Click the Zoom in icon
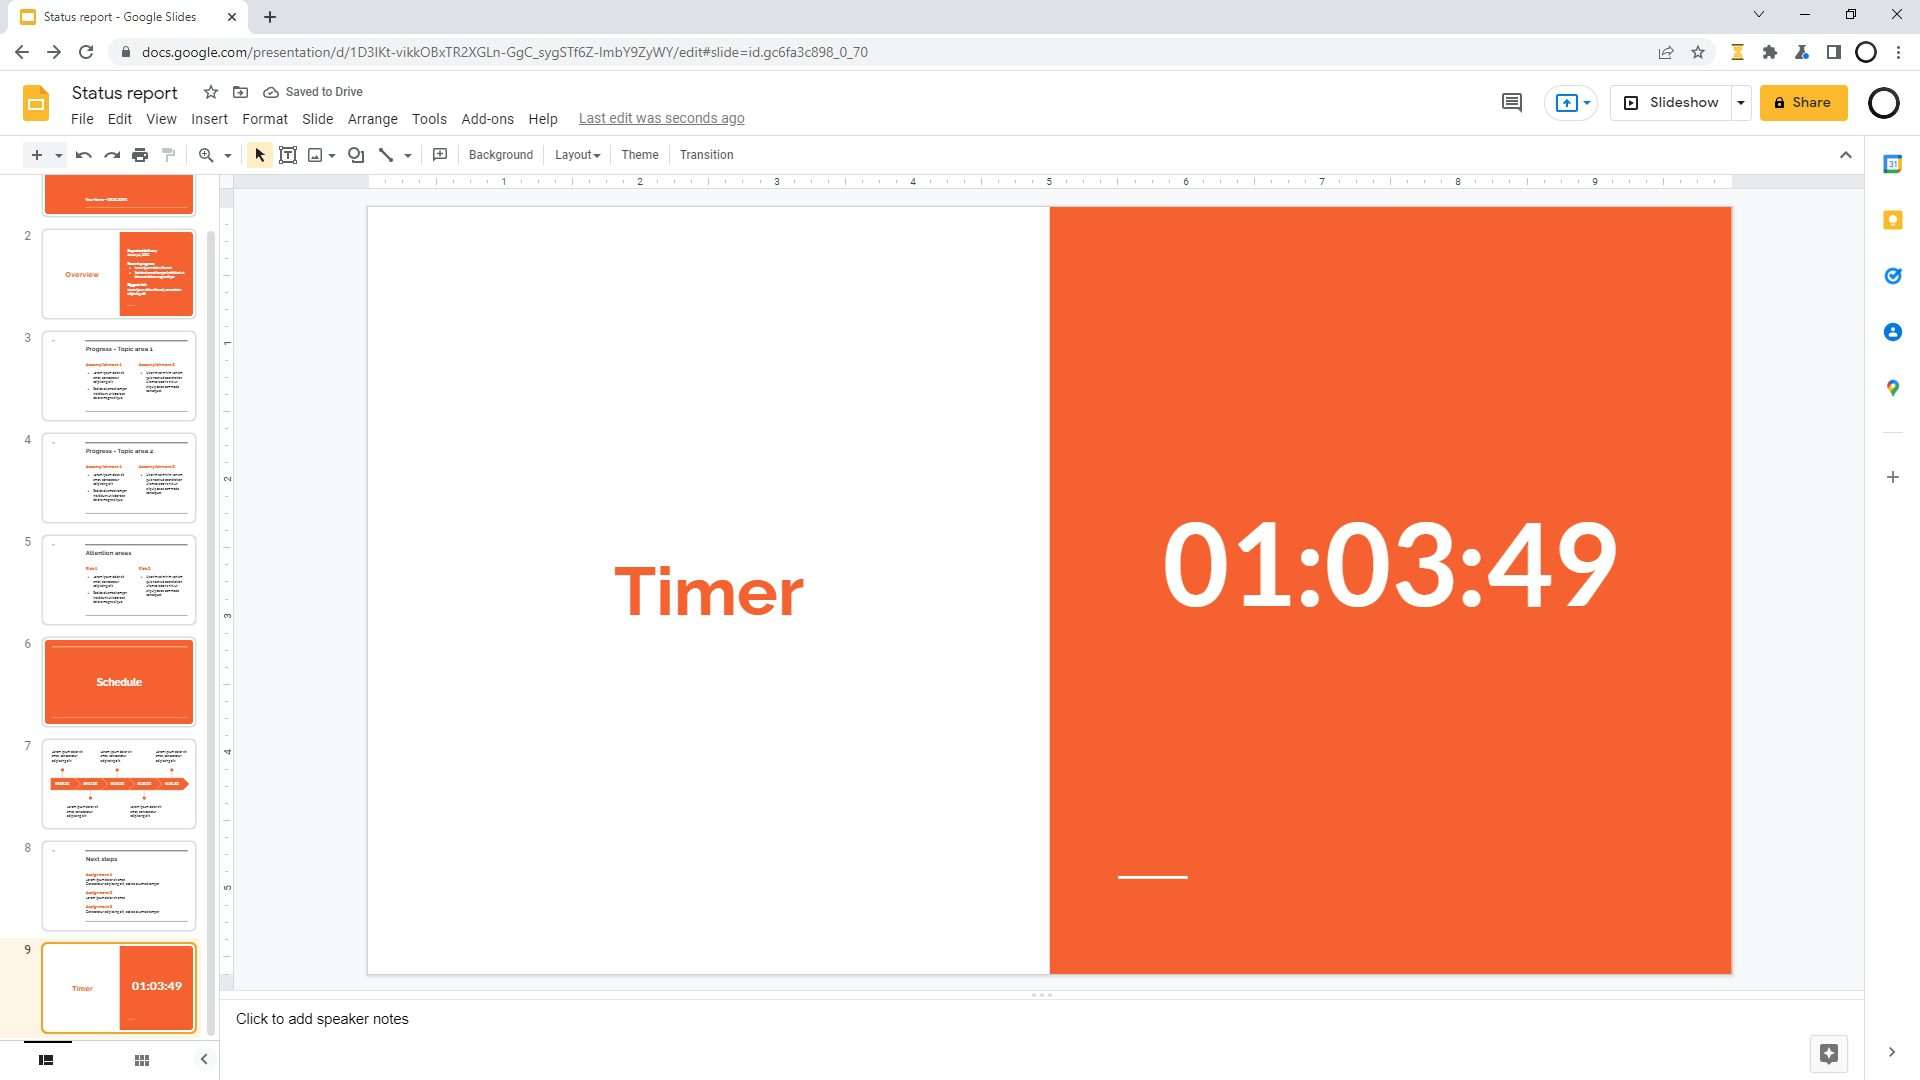Screen dimensions: 1920x1080 tap(206, 154)
